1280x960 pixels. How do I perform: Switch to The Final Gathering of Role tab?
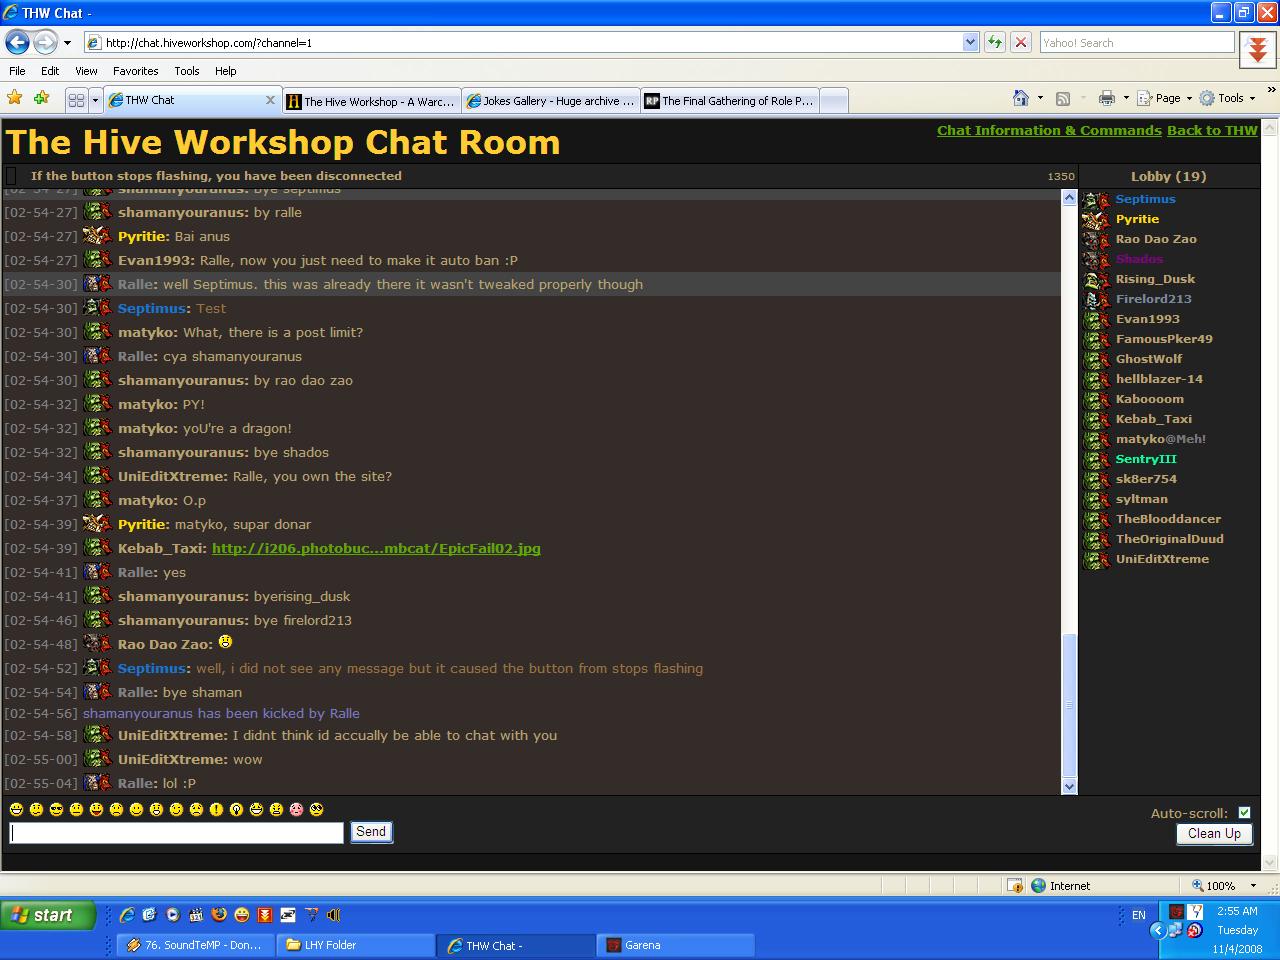point(729,101)
